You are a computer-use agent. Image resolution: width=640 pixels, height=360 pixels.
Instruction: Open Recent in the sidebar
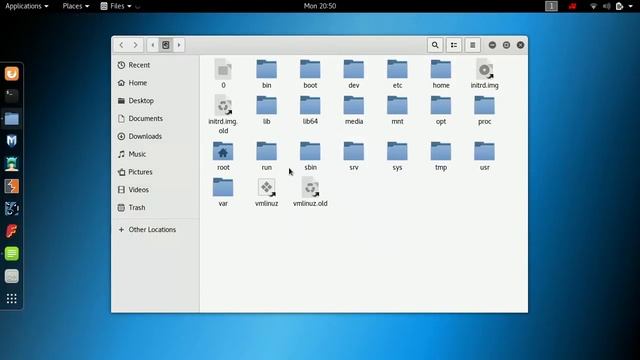pyautogui.click(x=156, y=65)
